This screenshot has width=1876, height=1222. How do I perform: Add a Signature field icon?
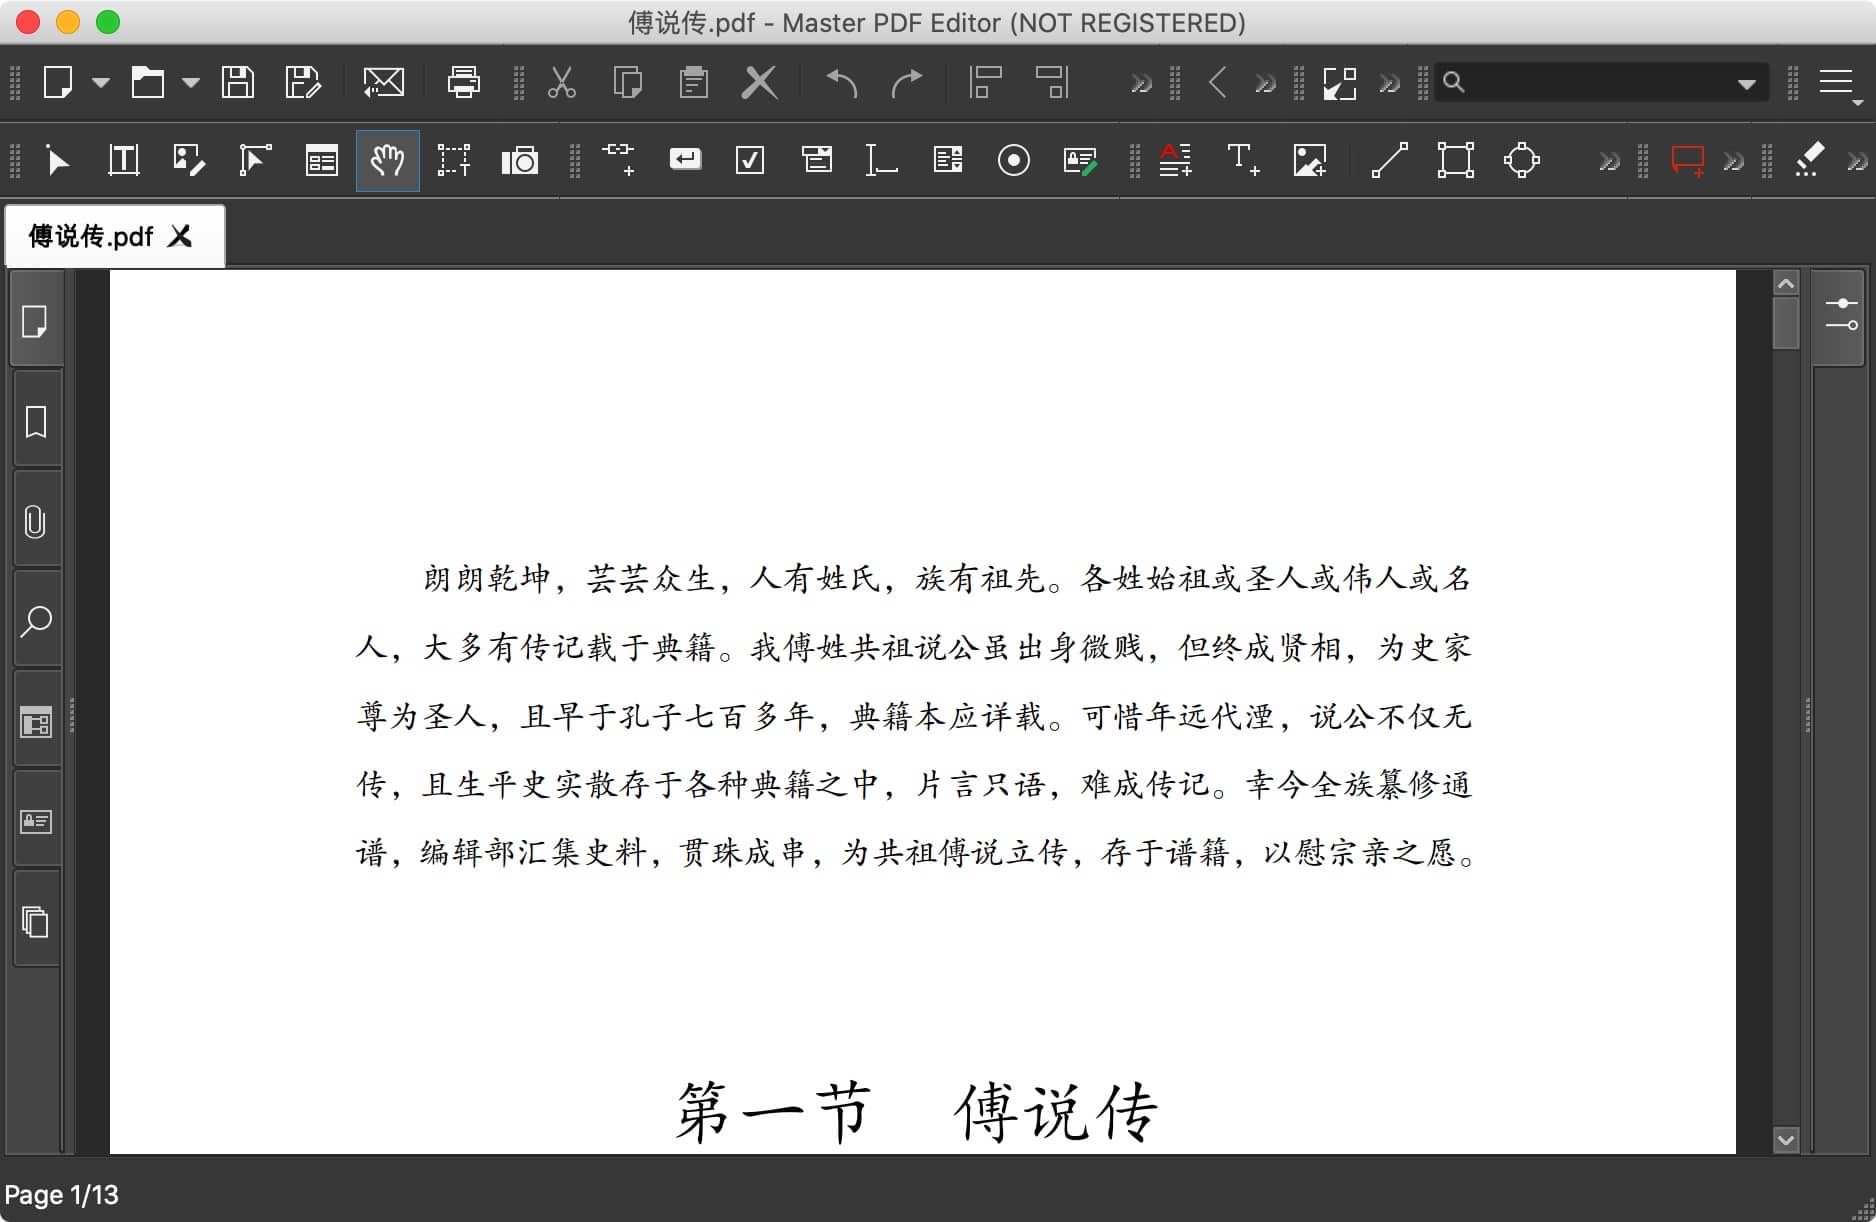(x=1080, y=160)
